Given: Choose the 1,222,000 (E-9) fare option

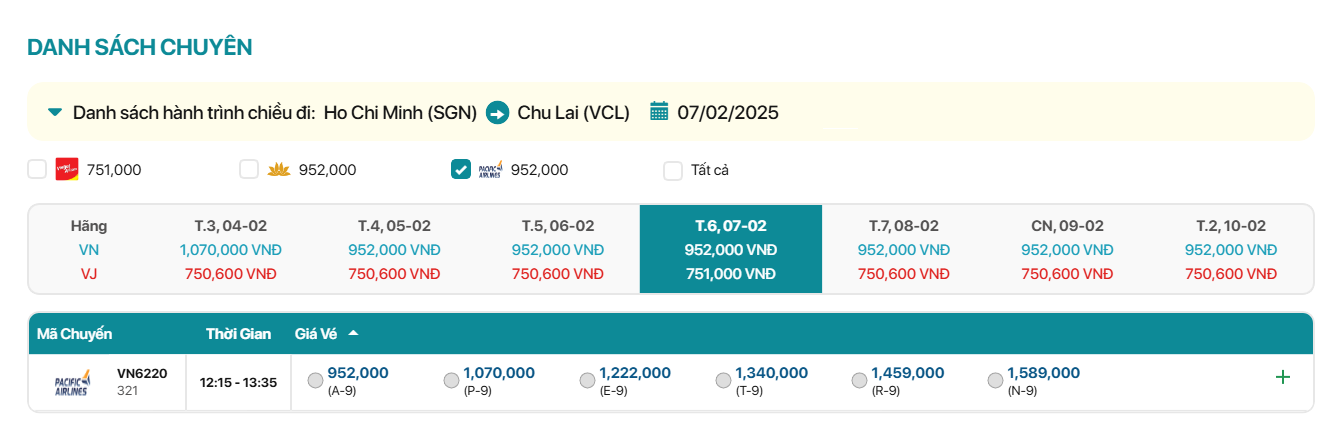Looking at the screenshot, I should click(588, 380).
